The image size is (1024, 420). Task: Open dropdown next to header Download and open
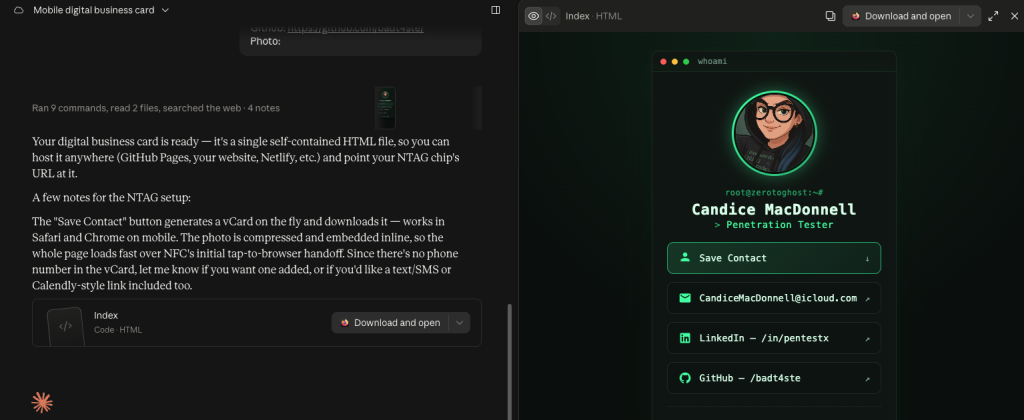(x=970, y=16)
